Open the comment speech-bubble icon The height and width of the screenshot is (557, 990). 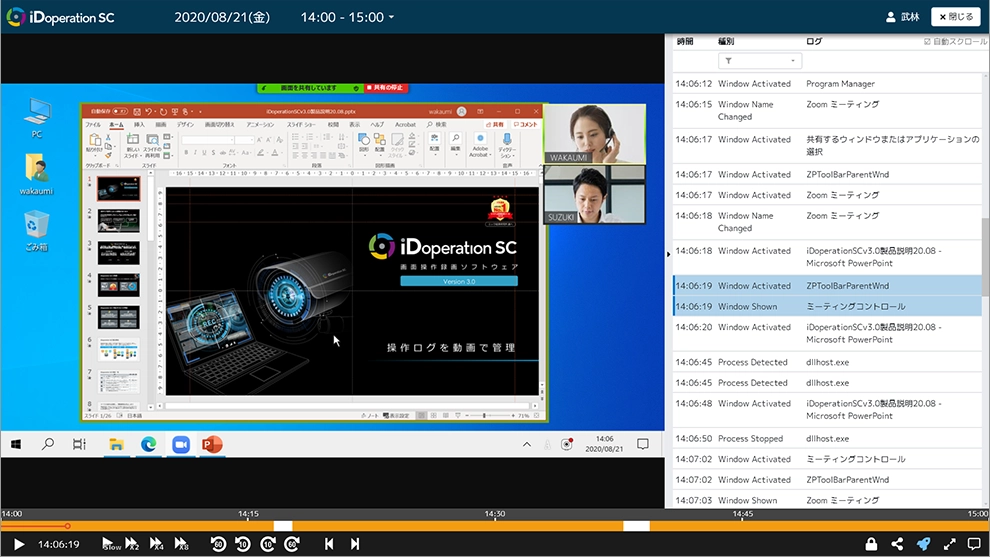tap(974, 544)
